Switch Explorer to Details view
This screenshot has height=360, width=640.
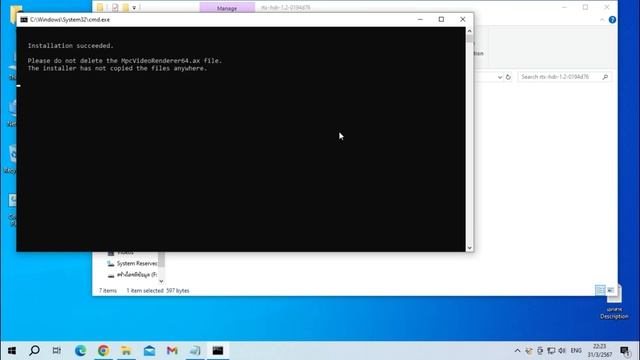(600, 290)
